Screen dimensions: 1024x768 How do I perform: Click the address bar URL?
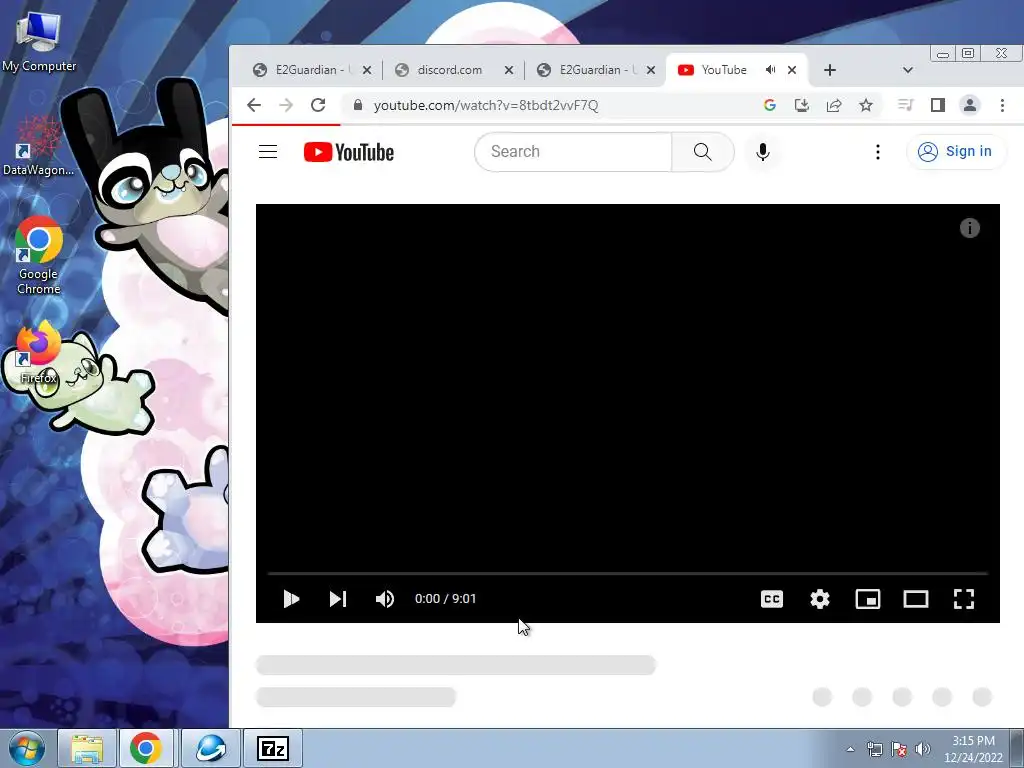[x=486, y=105]
